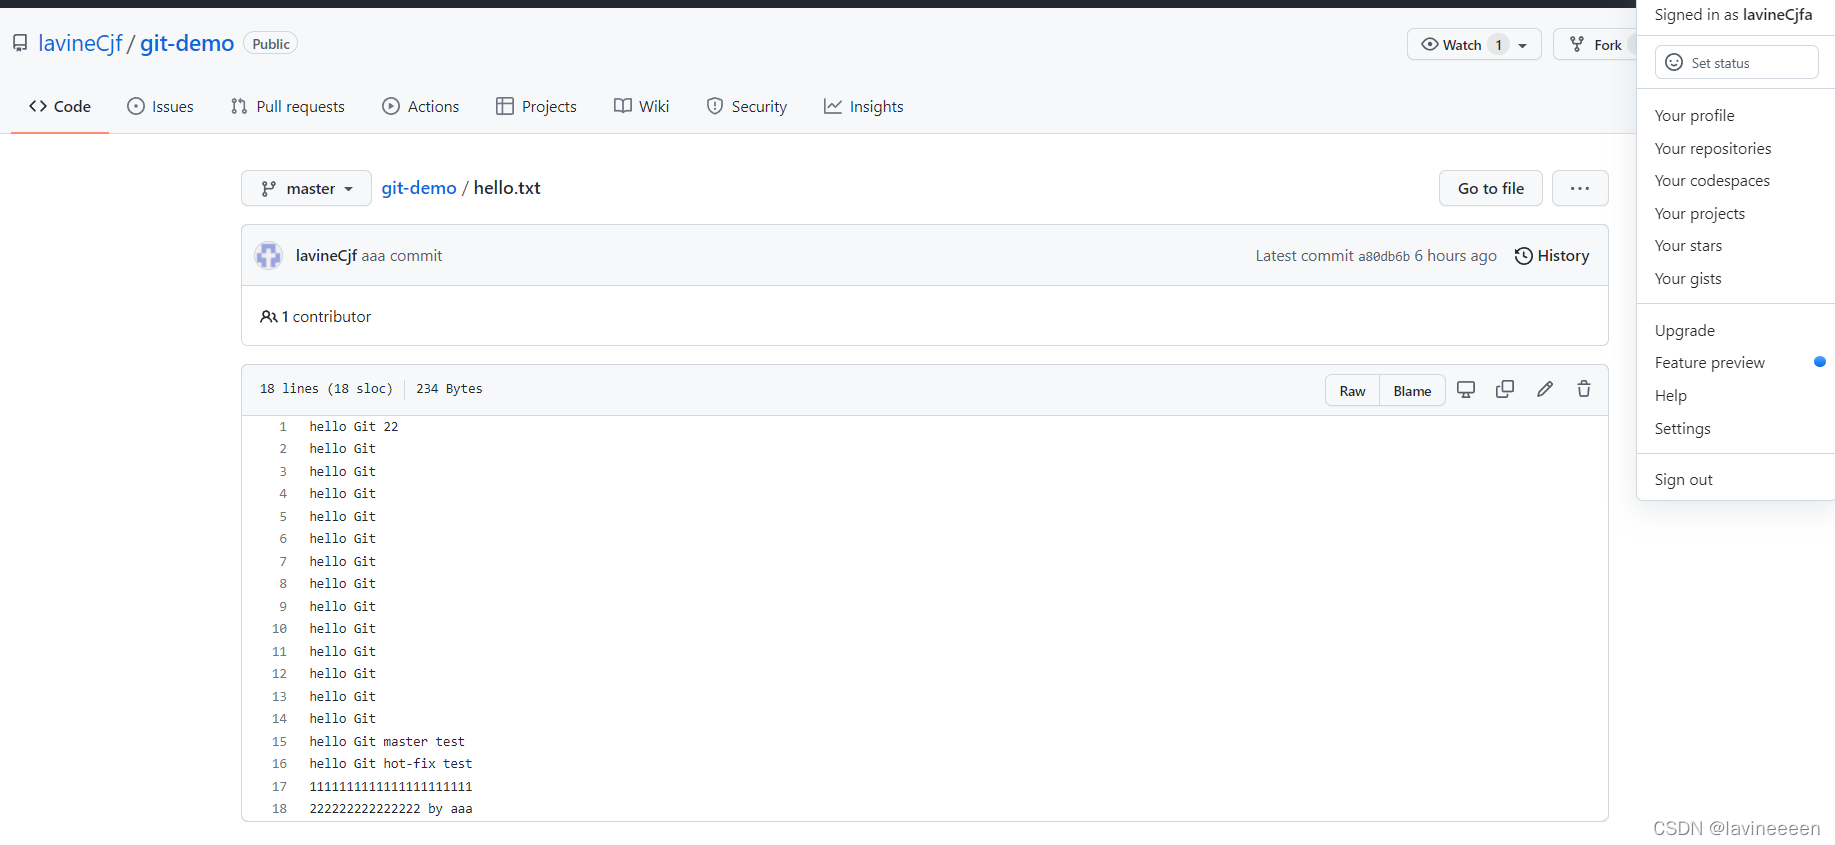
Task: Open the git-demo repository title link
Action: 187,43
